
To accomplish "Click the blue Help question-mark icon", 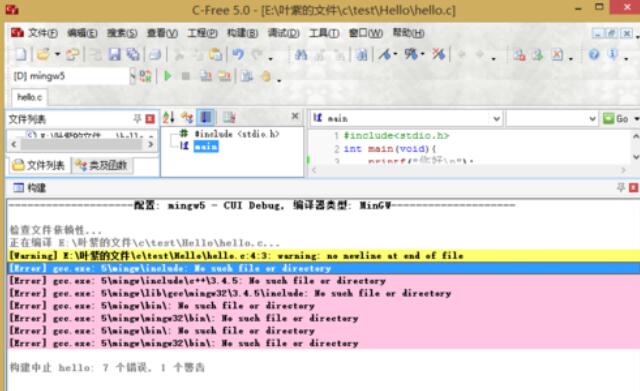I will (x=594, y=54).
